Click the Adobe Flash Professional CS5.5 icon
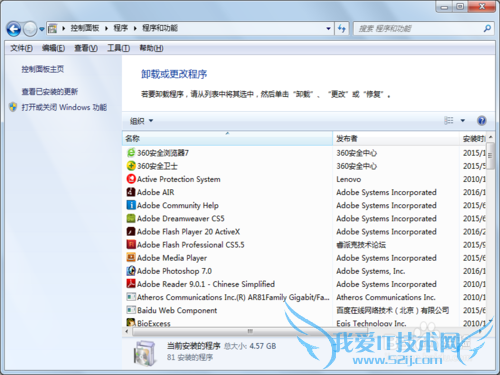Image resolution: width=500 pixels, height=375 pixels. pyautogui.click(x=131, y=244)
